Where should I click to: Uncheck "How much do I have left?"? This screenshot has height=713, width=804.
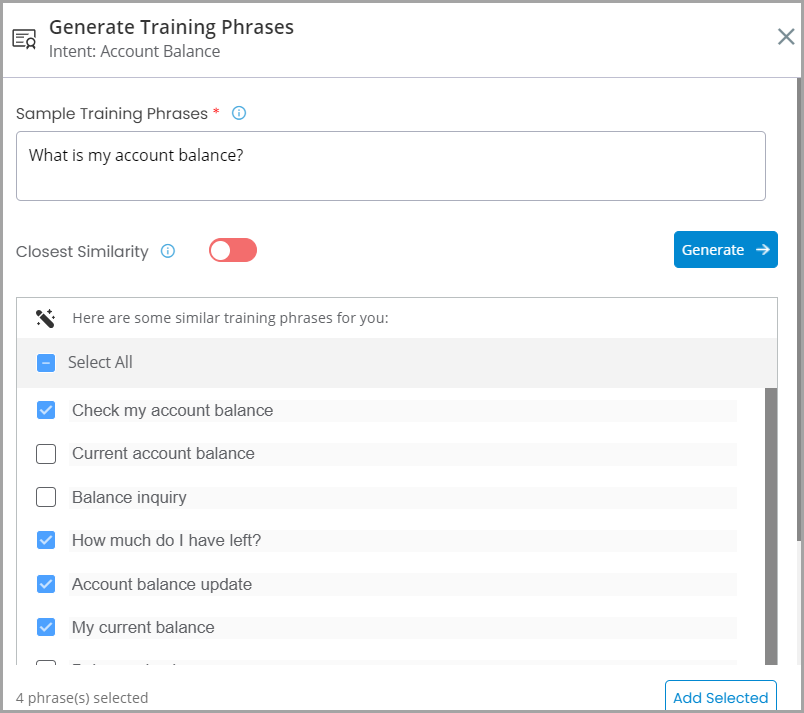click(x=46, y=540)
